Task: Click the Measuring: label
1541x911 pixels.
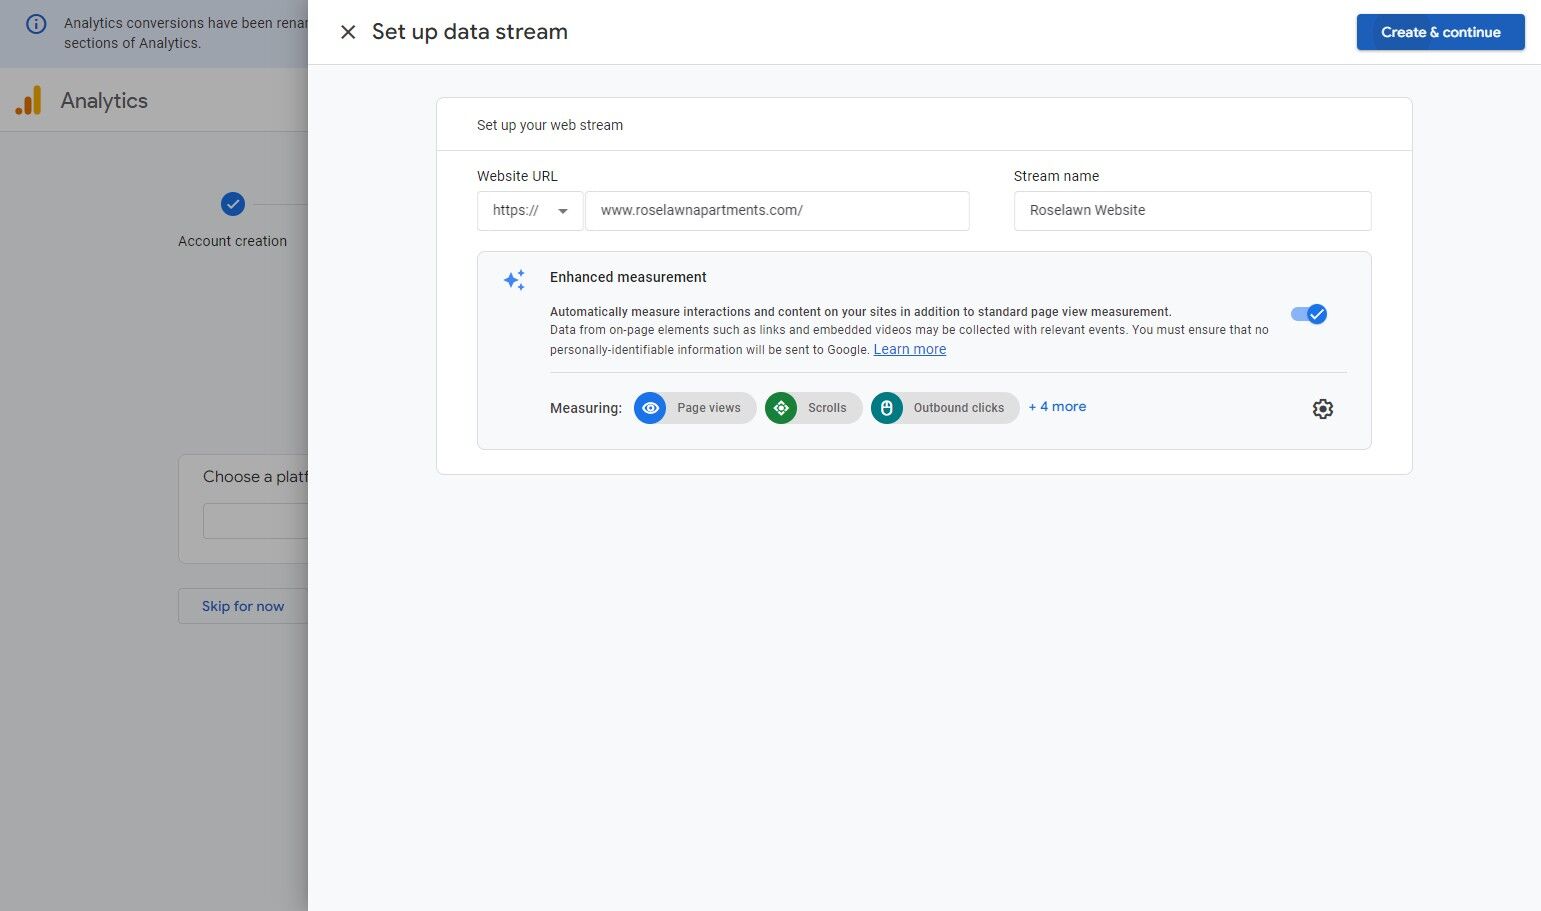Action: click(586, 408)
